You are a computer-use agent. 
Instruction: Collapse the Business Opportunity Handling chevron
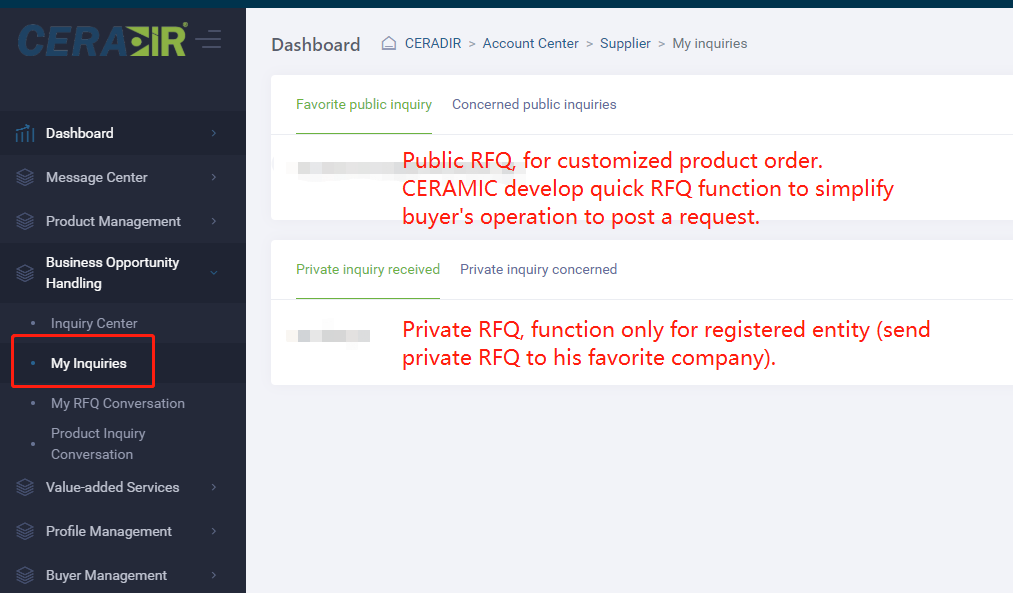coord(214,273)
